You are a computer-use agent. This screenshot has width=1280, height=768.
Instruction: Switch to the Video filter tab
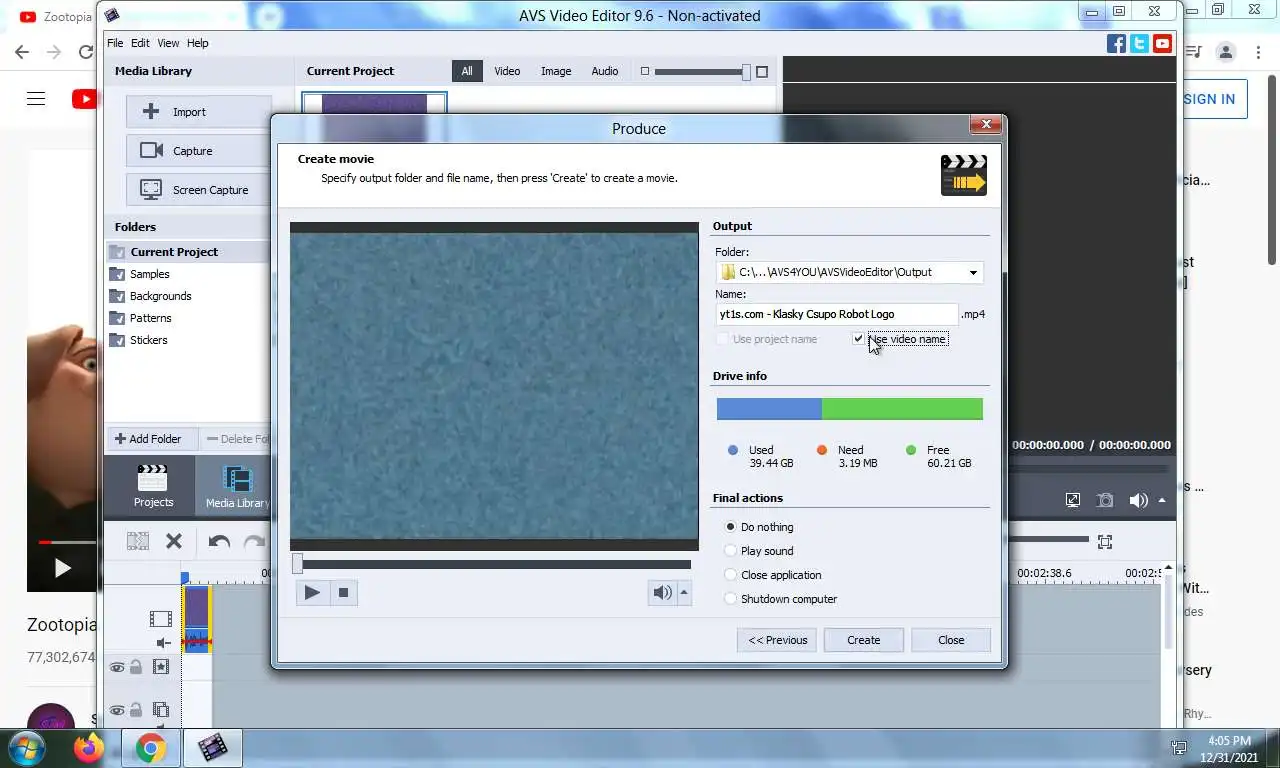click(x=507, y=71)
